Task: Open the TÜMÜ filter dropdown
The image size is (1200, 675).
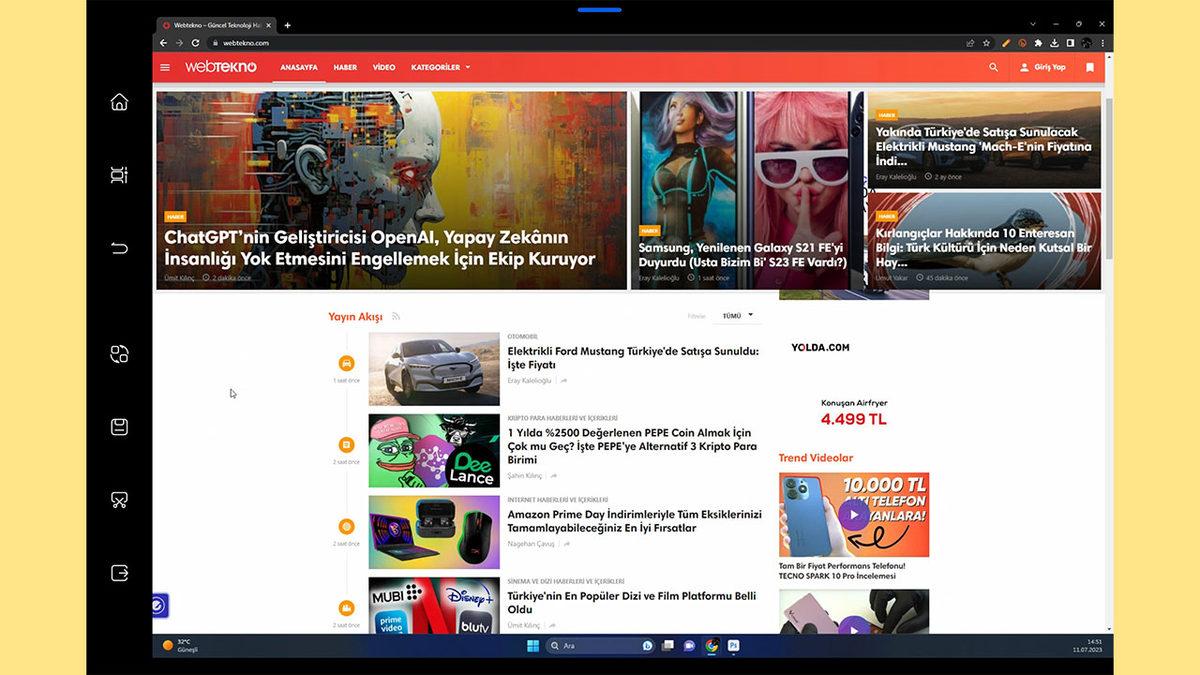Action: 738,316
